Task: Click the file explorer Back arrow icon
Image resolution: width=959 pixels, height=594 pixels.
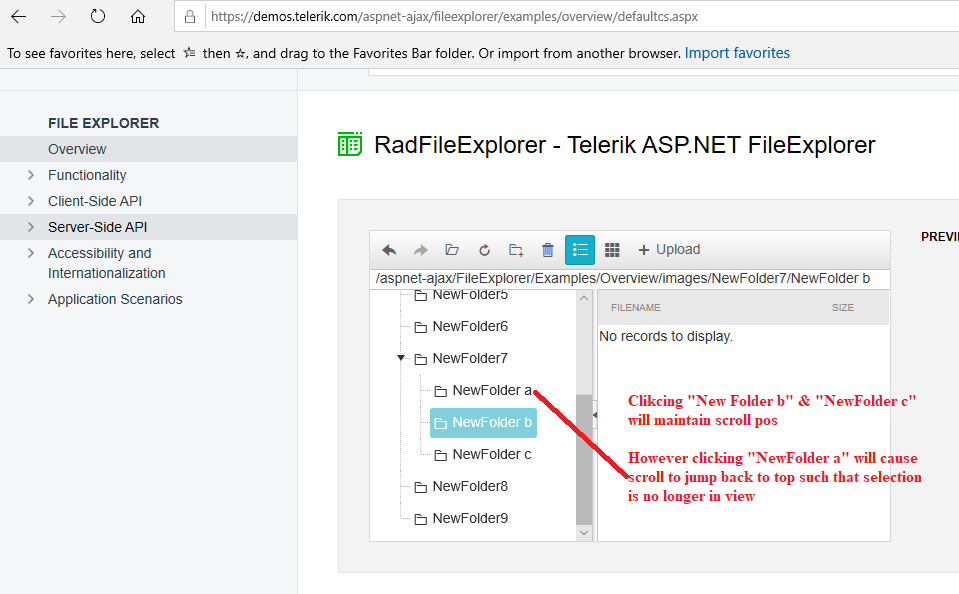Action: click(x=389, y=250)
